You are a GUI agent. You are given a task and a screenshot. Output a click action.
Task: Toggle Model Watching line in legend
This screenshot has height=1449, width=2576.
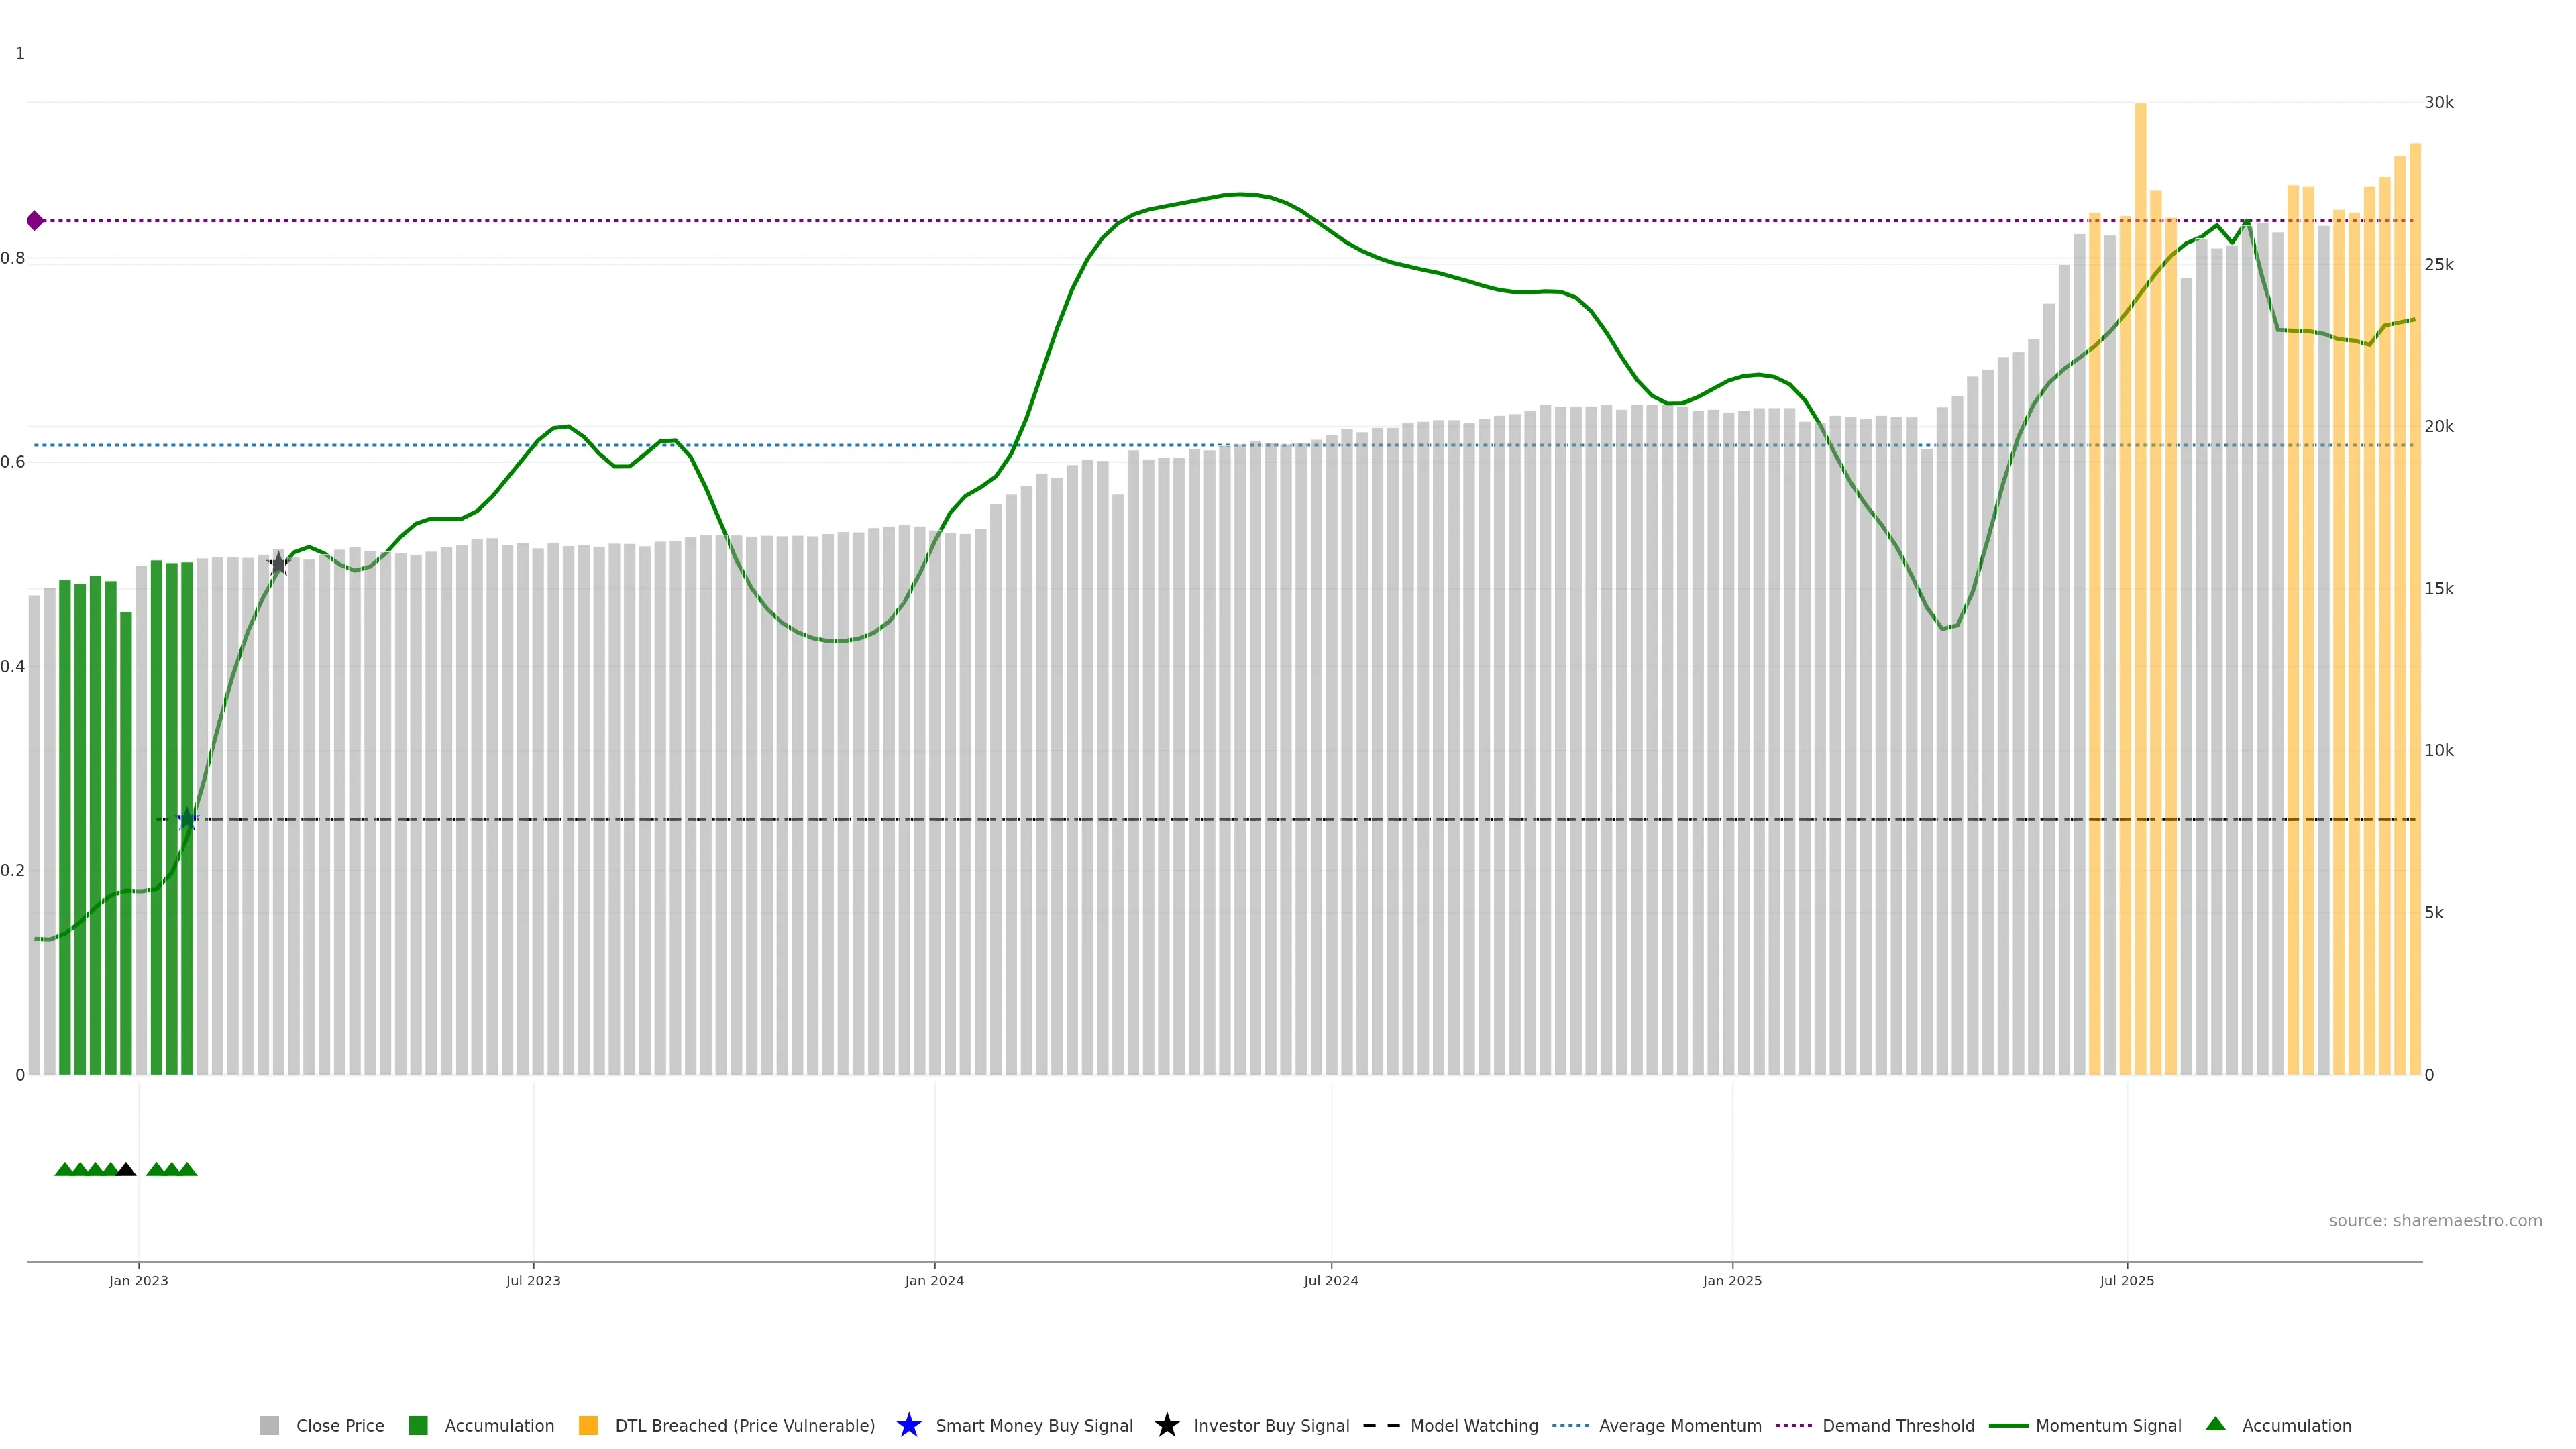click(x=1473, y=1425)
